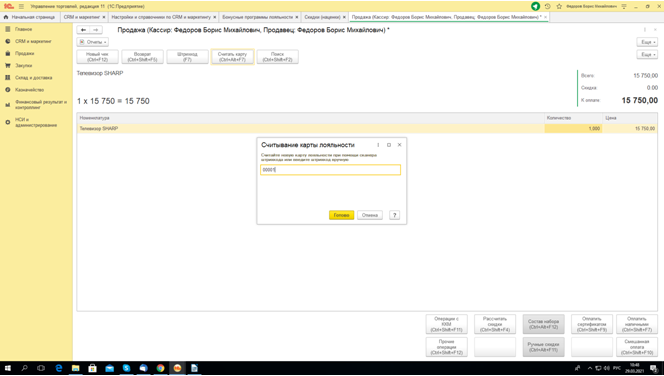Open the lower Ещё dropdown menu
Screen dimensions: 664x376
[647, 54]
